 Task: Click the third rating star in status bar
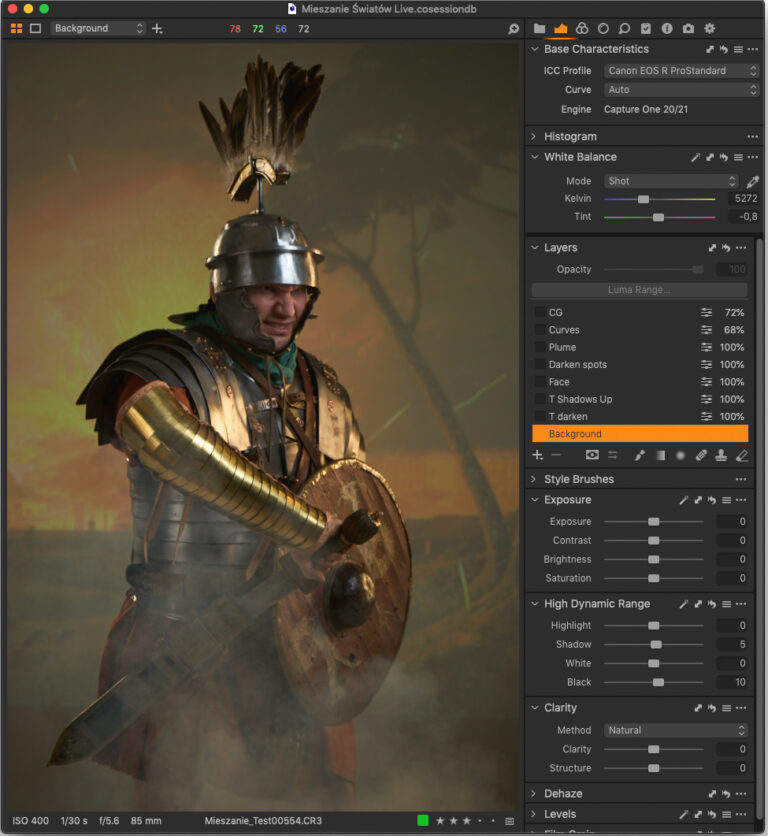tap(466, 821)
